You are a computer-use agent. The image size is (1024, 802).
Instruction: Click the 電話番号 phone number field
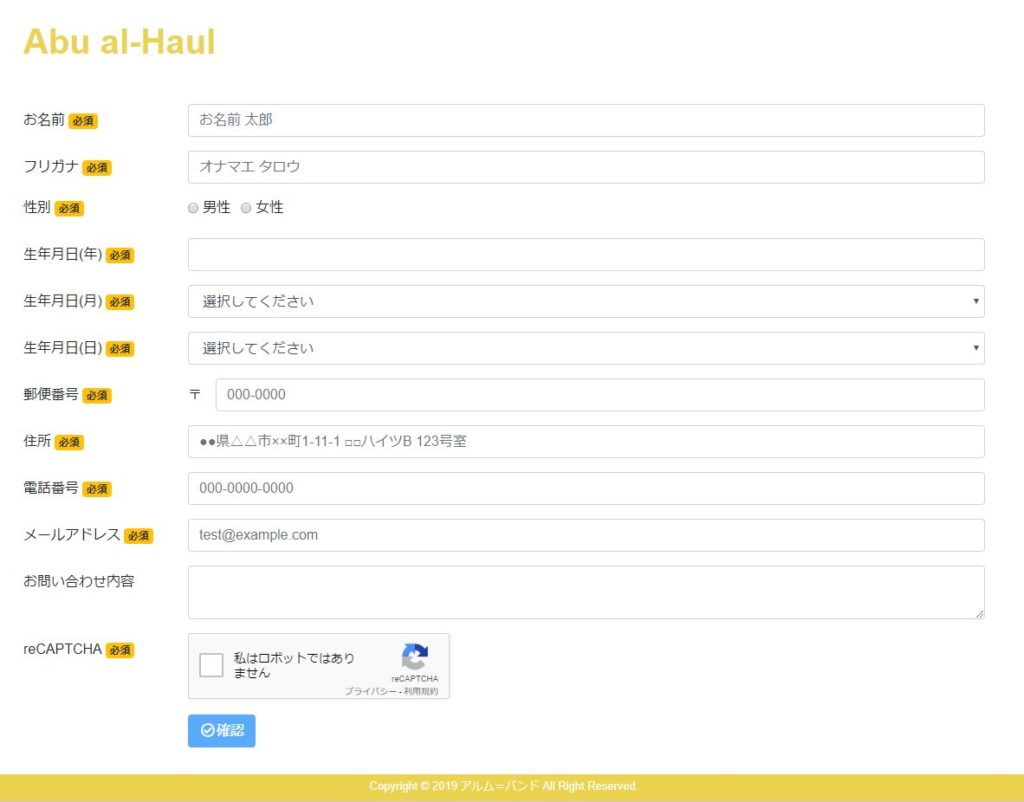click(586, 489)
